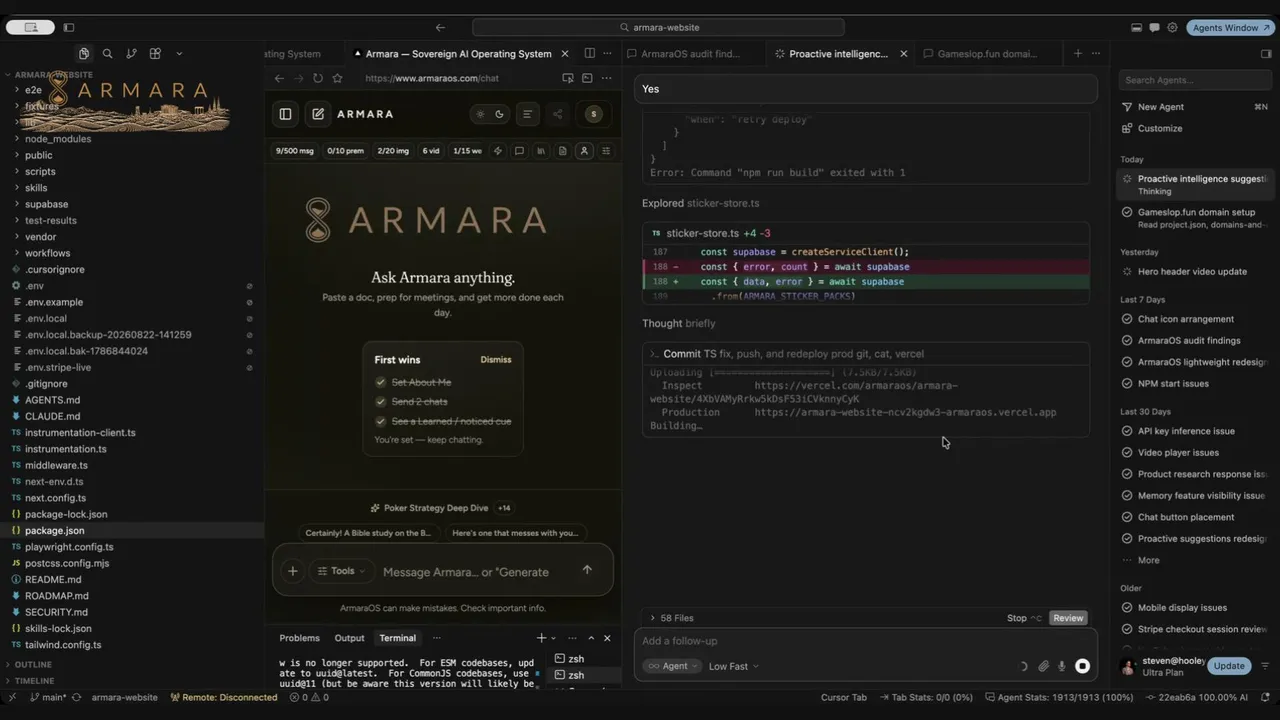Open the ArmaraOS audit findings tab
1280x720 pixels.
(690, 54)
